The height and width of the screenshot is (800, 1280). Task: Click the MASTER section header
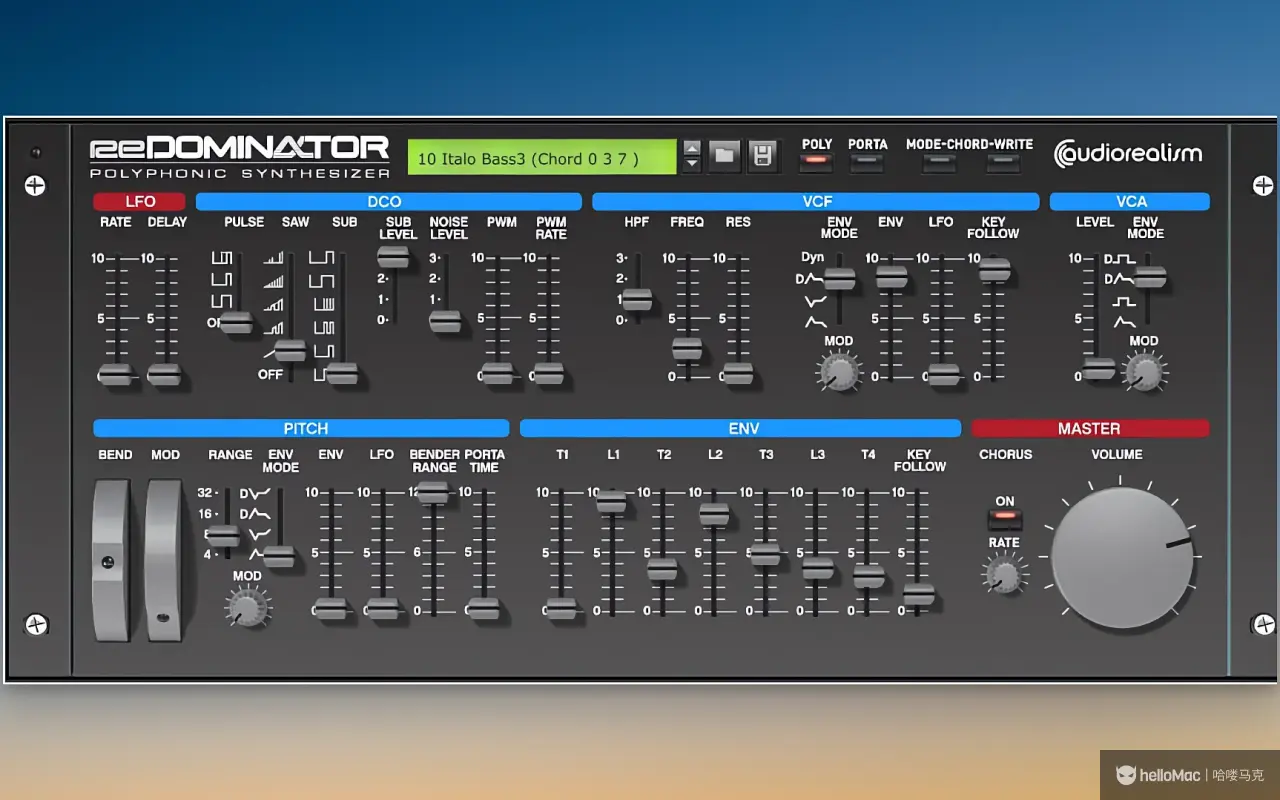click(1090, 428)
